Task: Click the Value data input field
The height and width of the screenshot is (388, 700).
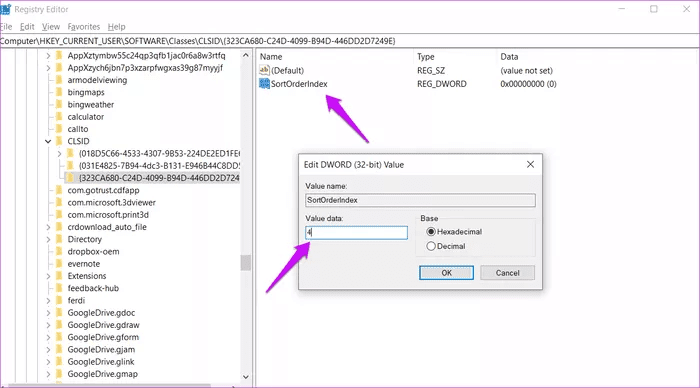Action: 356,232
